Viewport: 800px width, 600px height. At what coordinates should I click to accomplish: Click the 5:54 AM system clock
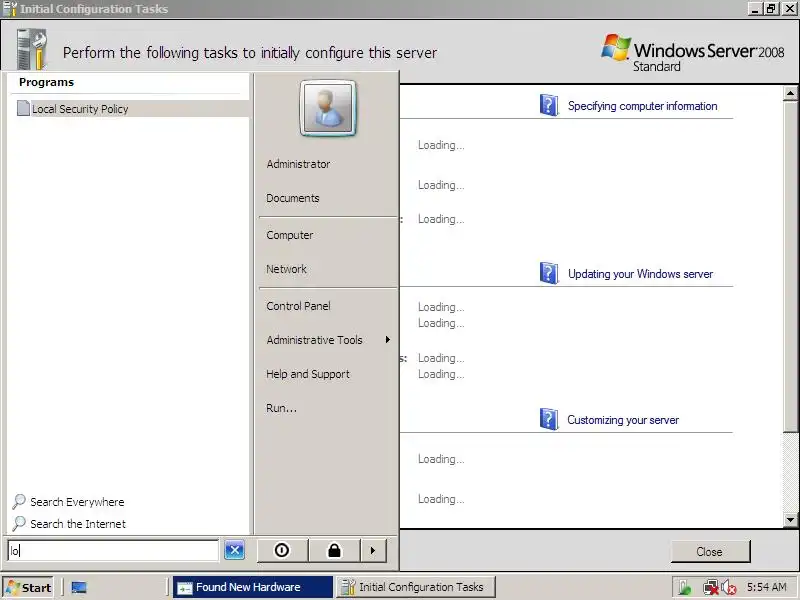[x=766, y=587]
